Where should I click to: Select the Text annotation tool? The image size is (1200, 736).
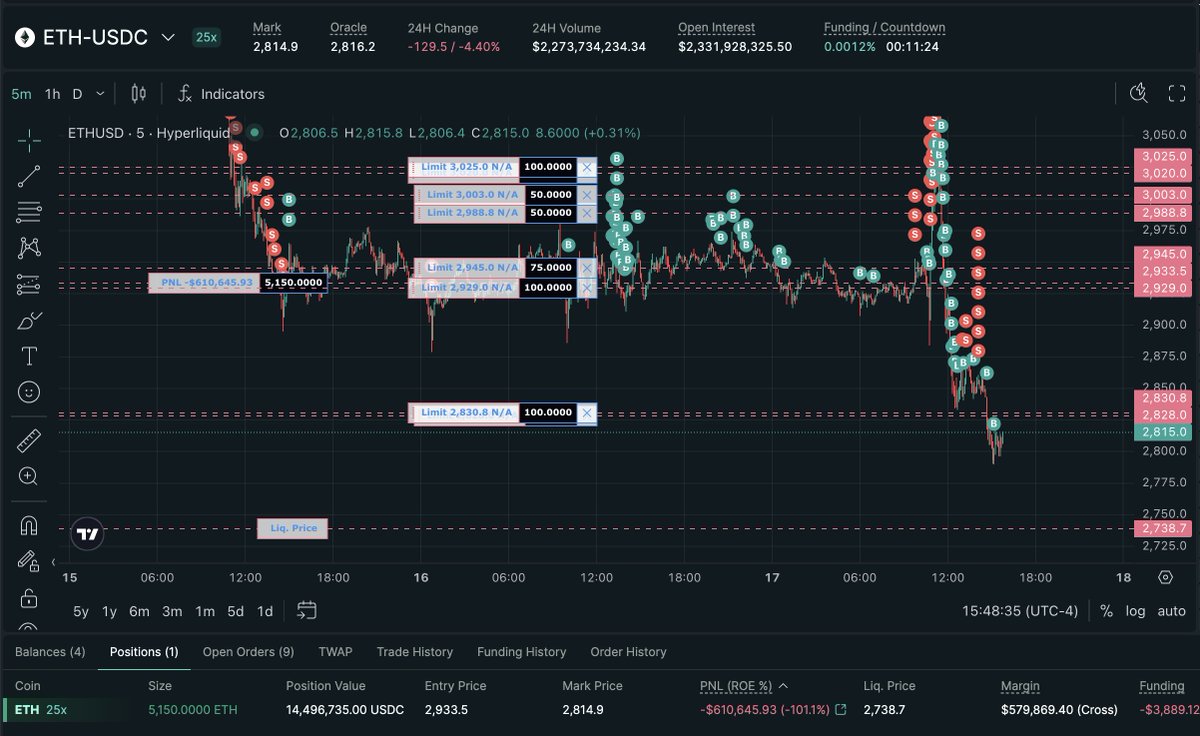click(x=29, y=356)
